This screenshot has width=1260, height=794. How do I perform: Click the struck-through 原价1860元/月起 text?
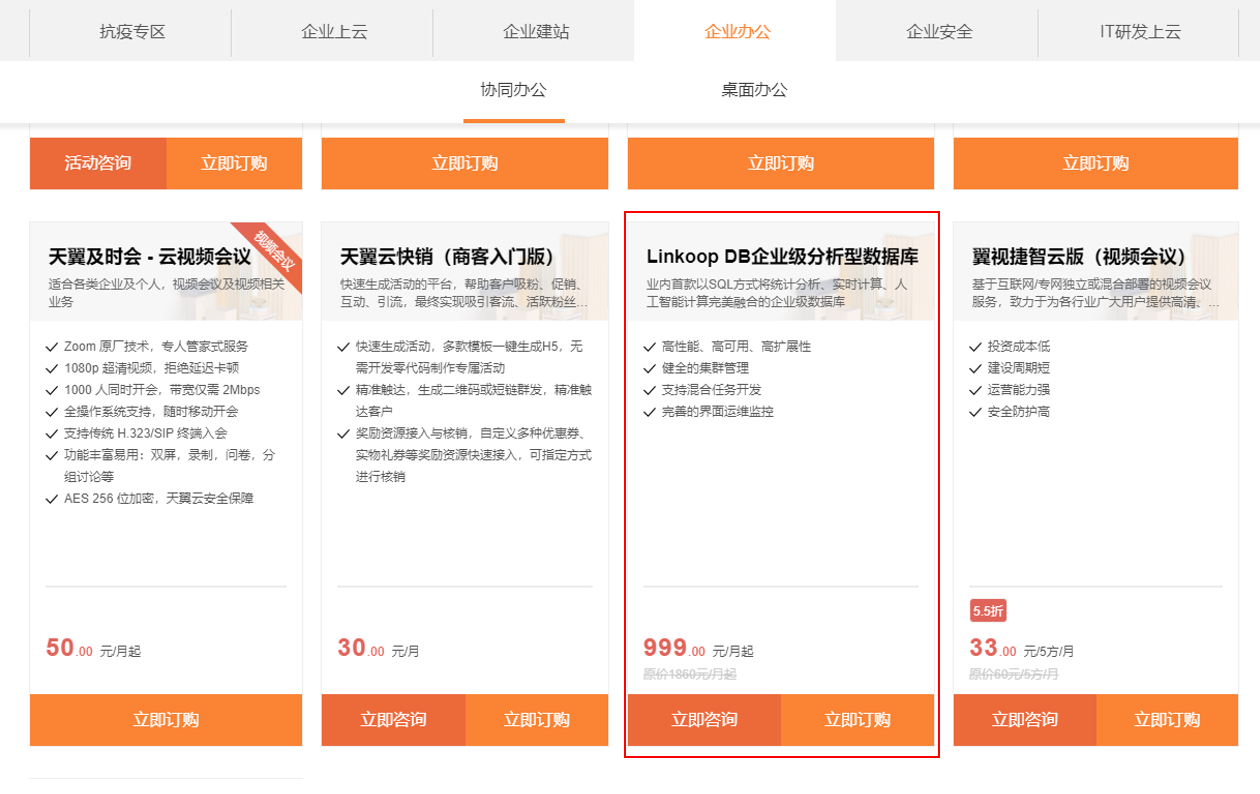click(x=690, y=675)
